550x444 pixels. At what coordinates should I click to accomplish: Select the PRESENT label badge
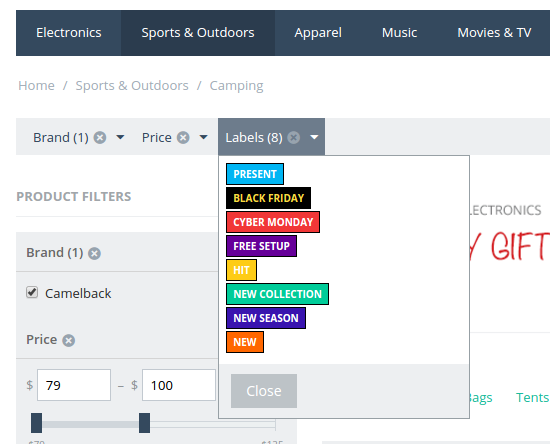pyautogui.click(x=255, y=174)
